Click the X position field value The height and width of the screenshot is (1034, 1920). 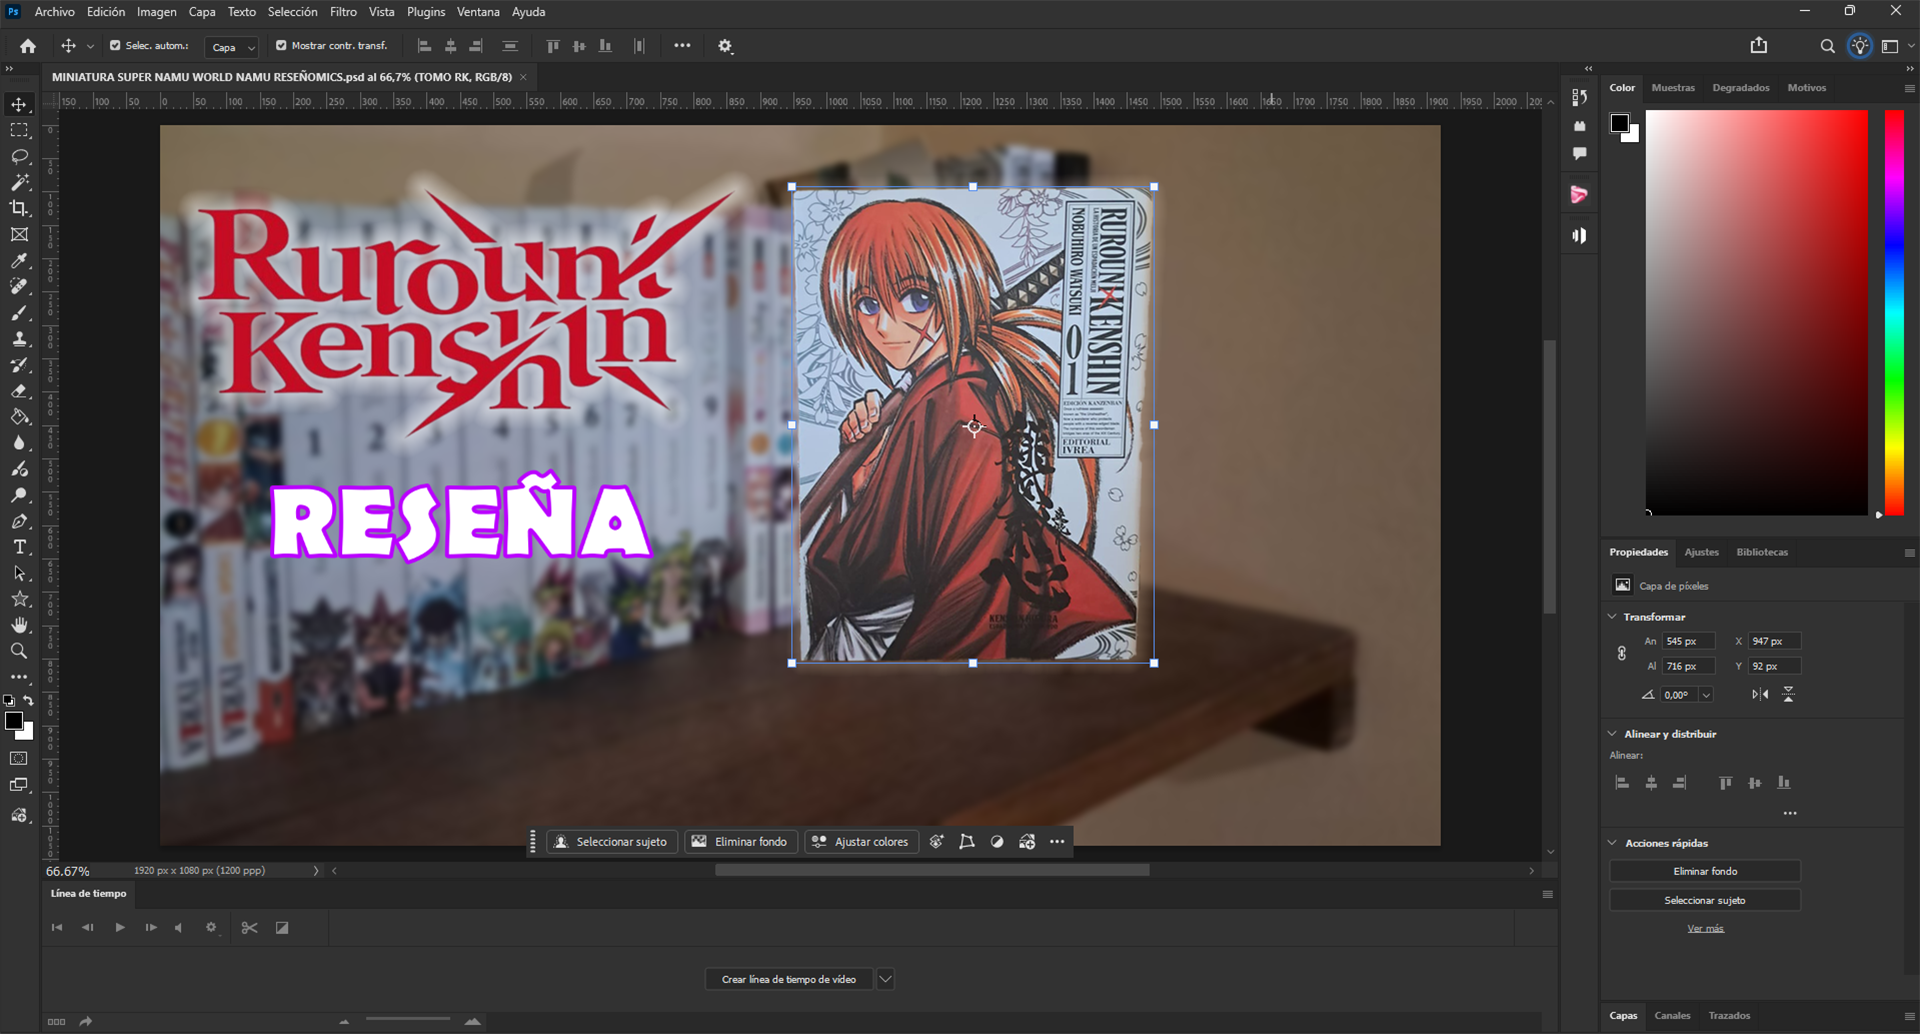(x=1774, y=642)
